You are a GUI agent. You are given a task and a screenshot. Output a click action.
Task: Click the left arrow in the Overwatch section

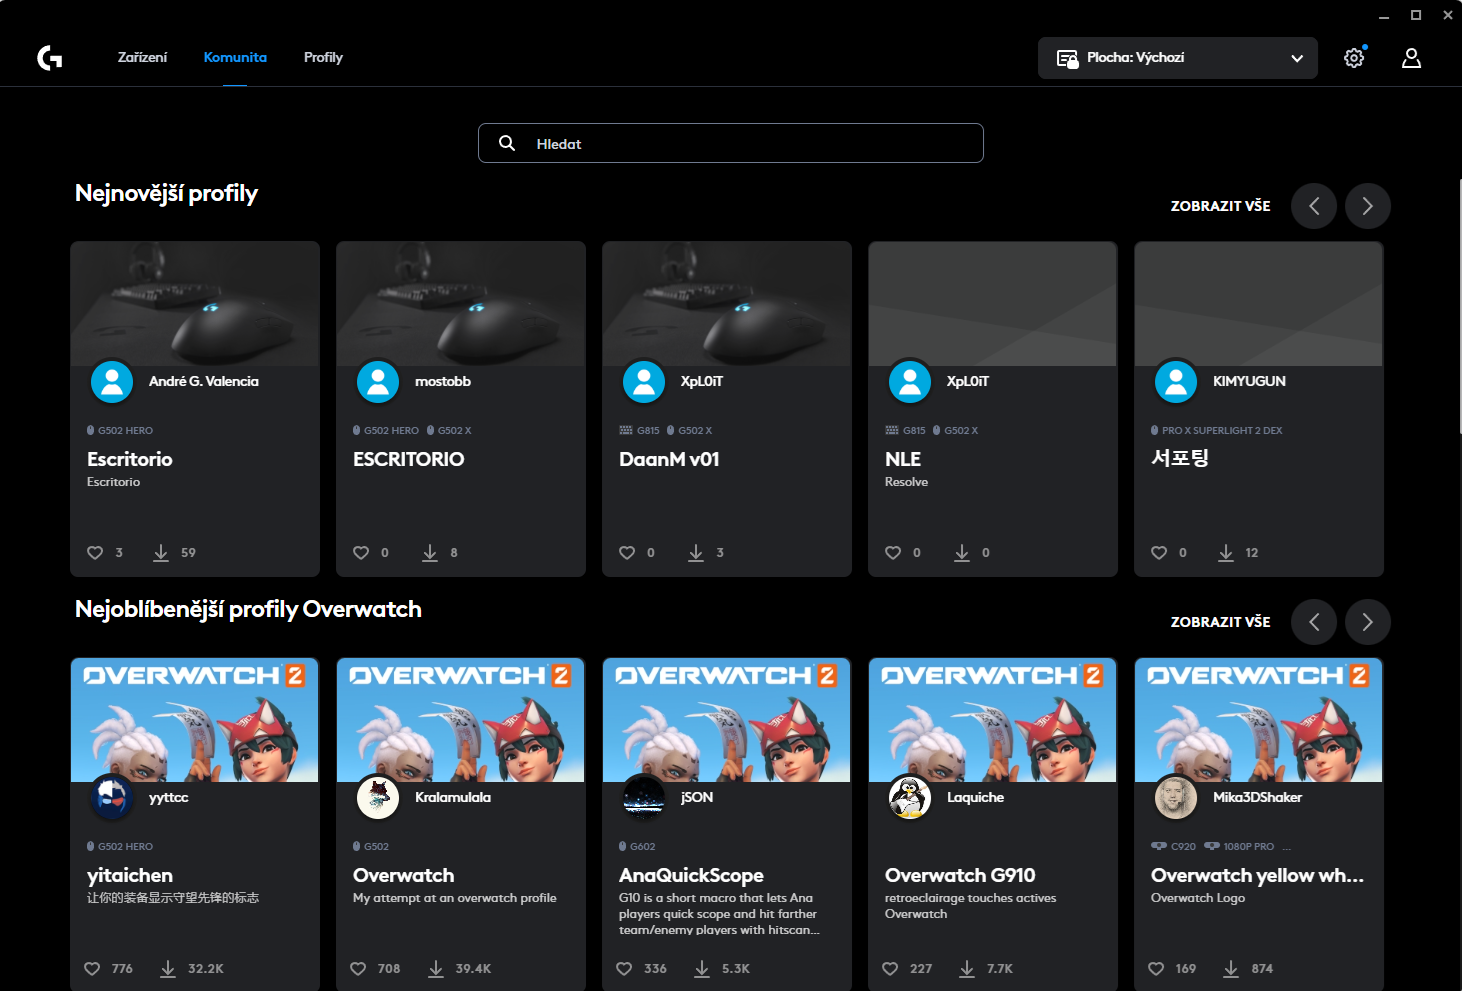(1314, 622)
